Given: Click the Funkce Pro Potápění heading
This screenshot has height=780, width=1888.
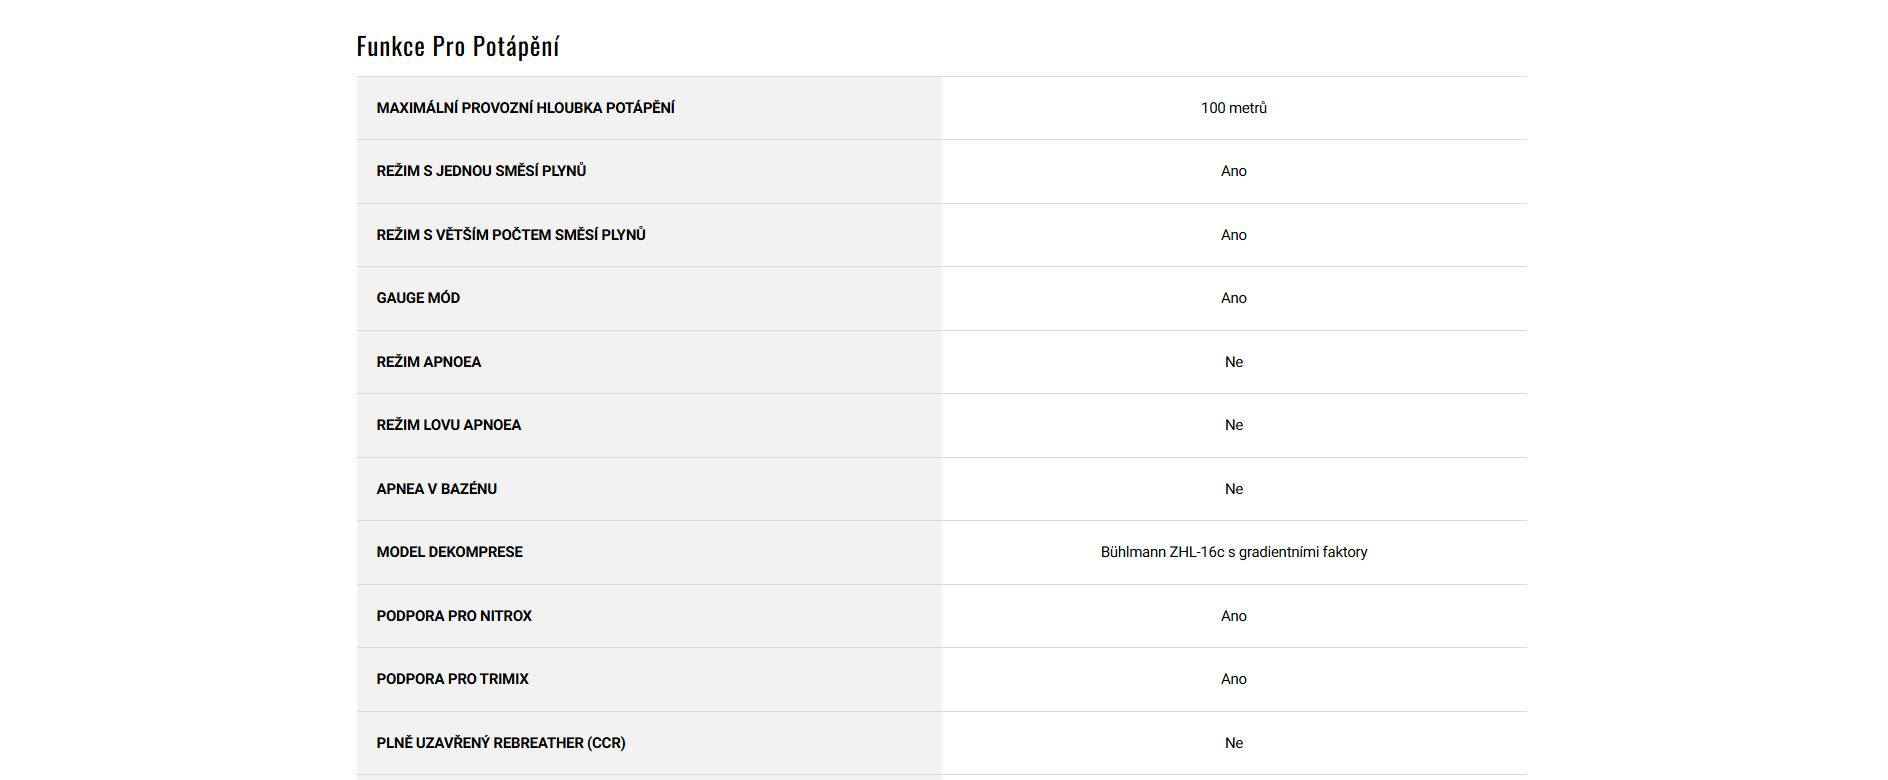Looking at the screenshot, I should point(458,47).
